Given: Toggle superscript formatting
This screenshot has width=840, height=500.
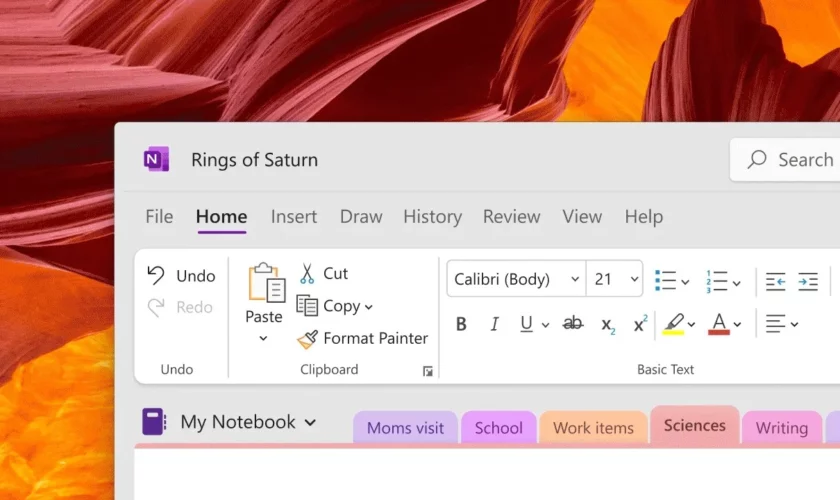Looking at the screenshot, I should coord(640,324).
